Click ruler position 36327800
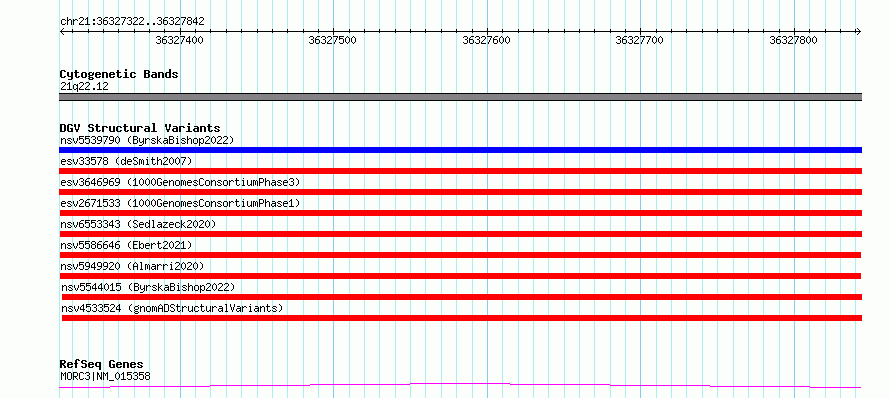This screenshot has height=398, width=890. [794, 40]
